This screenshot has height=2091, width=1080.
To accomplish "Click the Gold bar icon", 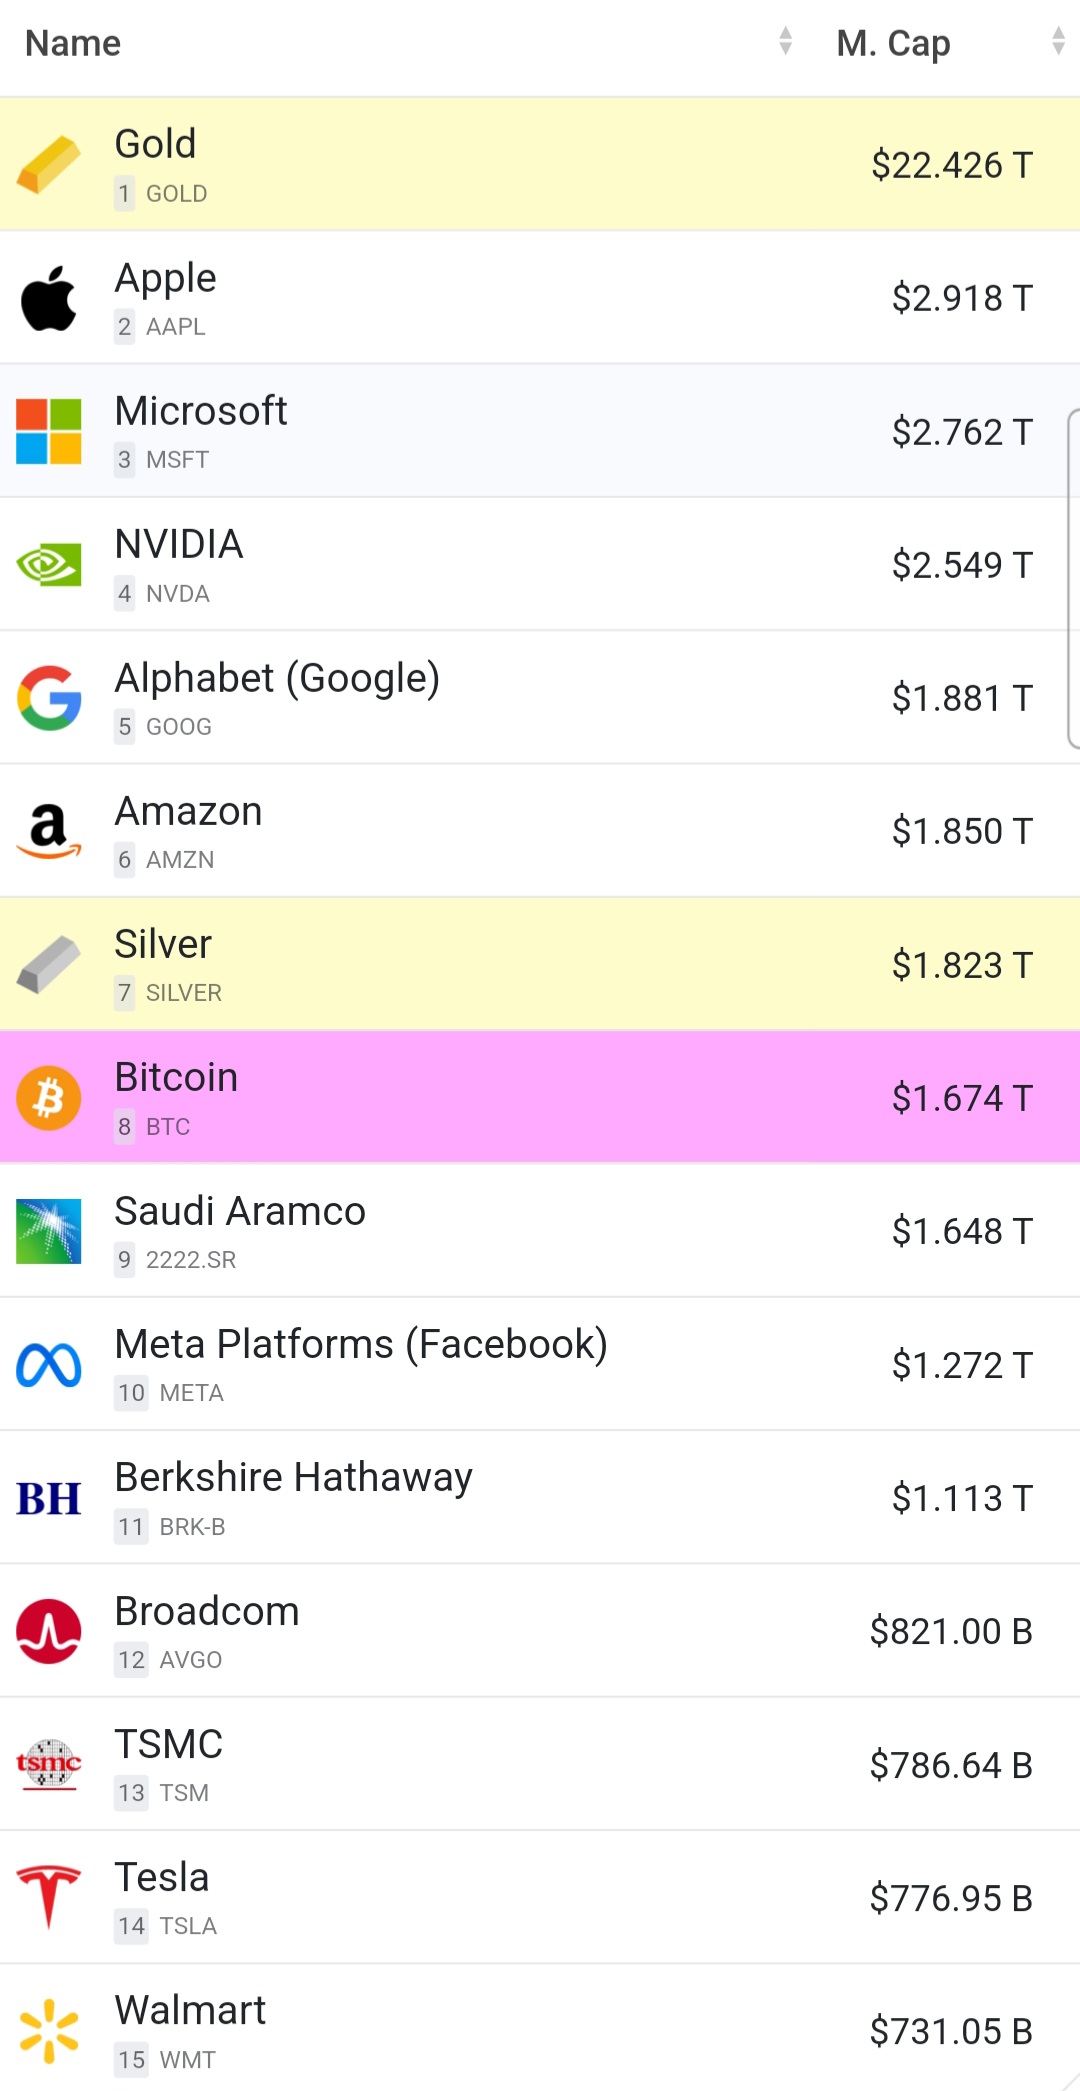I will click(x=48, y=164).
